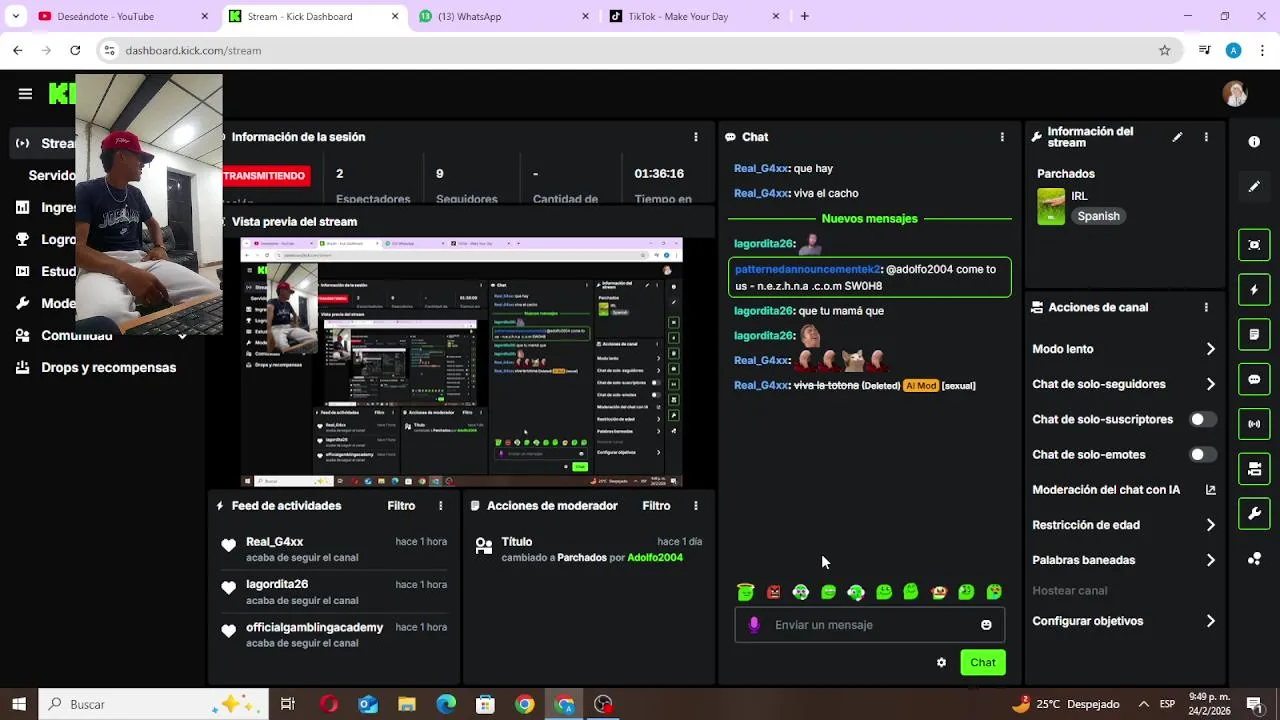Edit stream info with pencil icon in panel header
Image resolution: width=1280 pixels, height=720 pixels.
click(1177, 137)
